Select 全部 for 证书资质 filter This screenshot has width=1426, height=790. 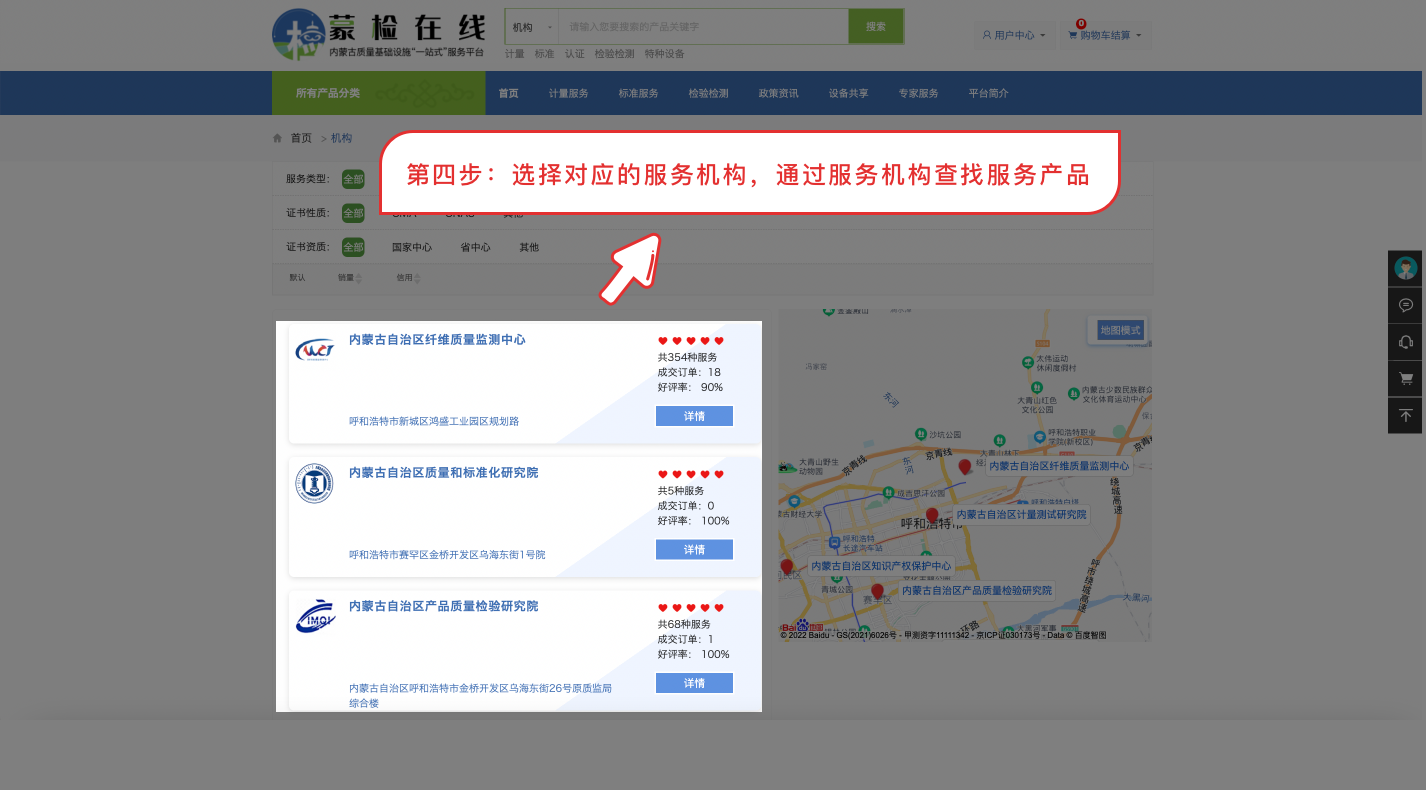tap(353, 247)
